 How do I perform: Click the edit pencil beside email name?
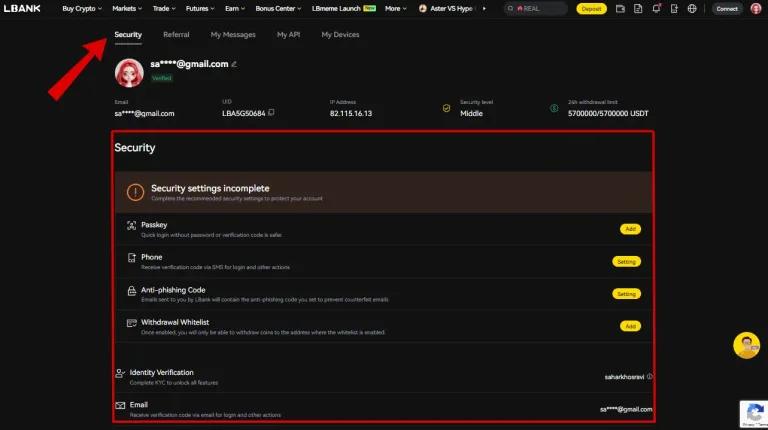234,64
